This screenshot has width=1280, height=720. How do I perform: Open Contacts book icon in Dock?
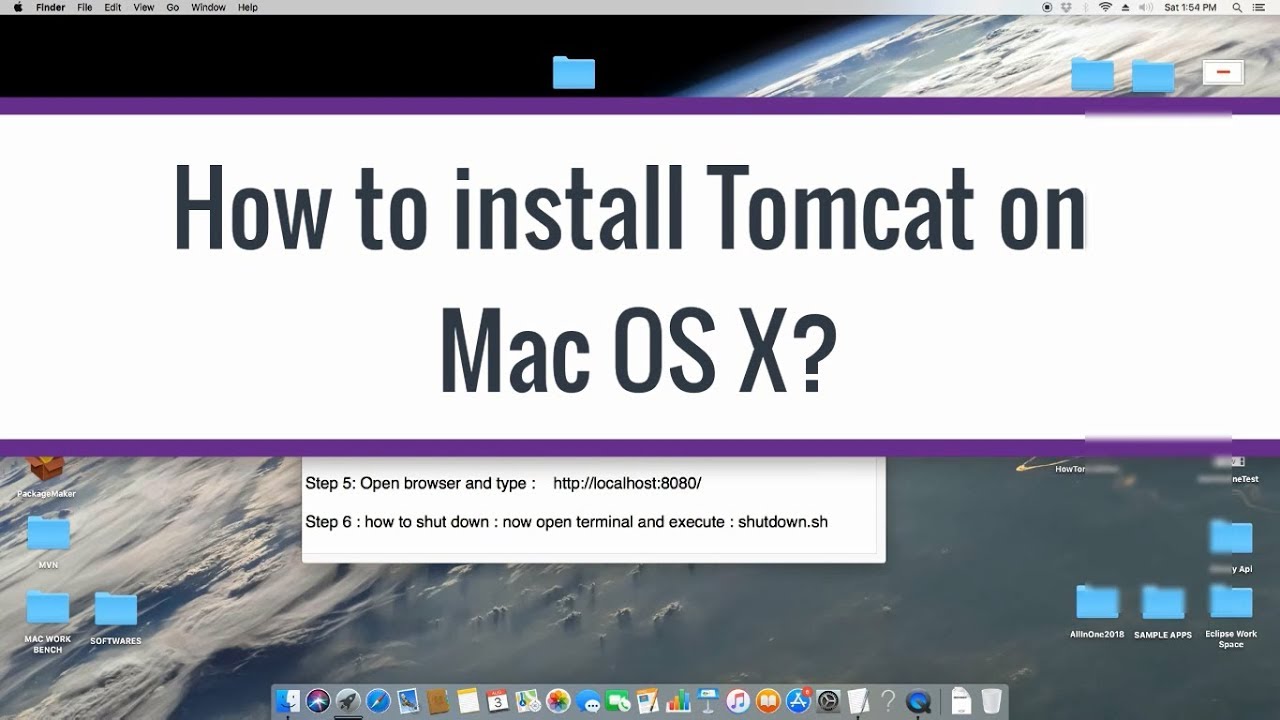[439, 701]
